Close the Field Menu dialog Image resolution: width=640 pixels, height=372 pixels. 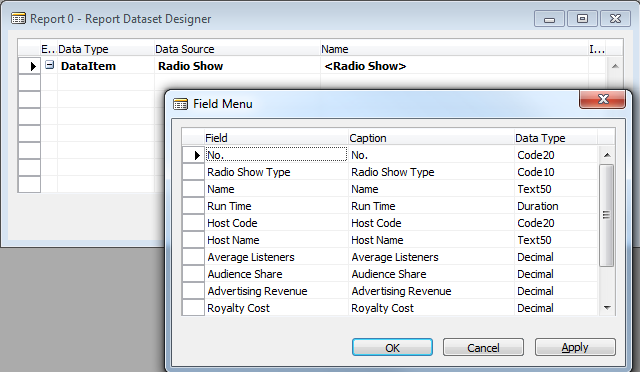602,99
